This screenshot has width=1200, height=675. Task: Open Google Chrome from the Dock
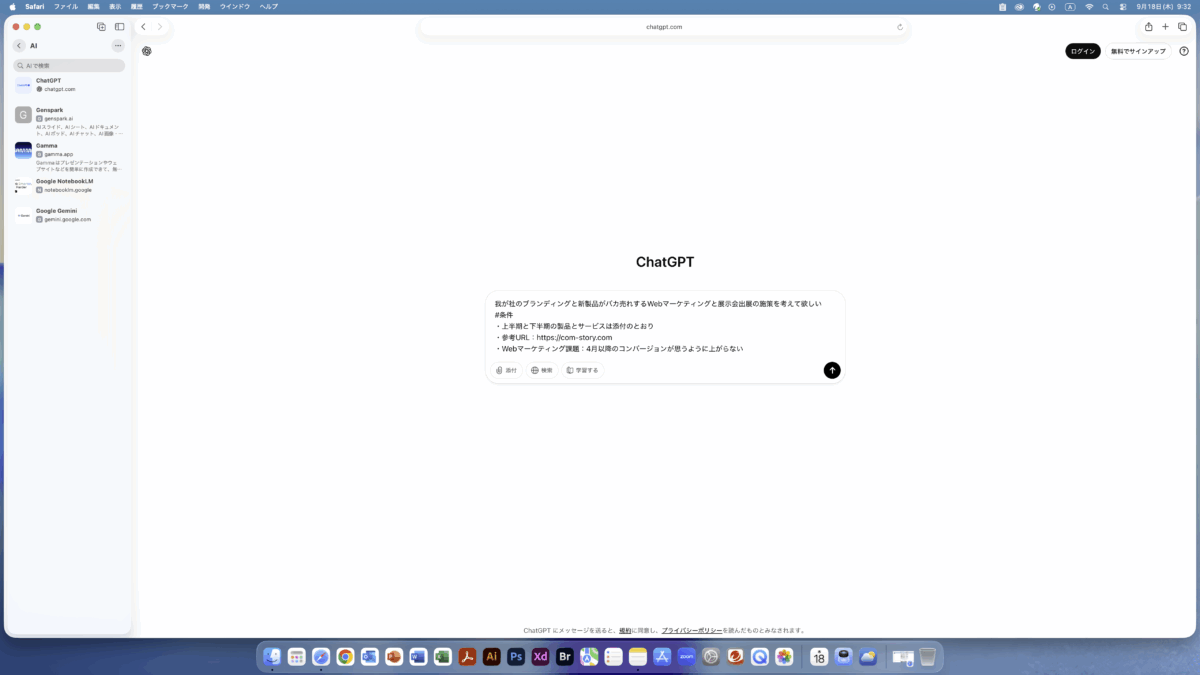coord(345,657)
